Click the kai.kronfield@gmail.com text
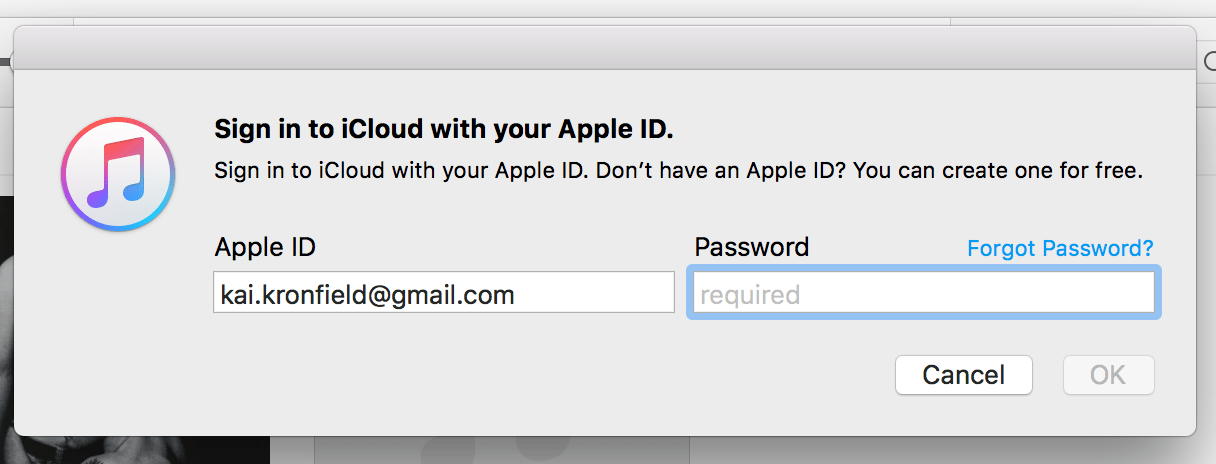 [x=367, y=295]
